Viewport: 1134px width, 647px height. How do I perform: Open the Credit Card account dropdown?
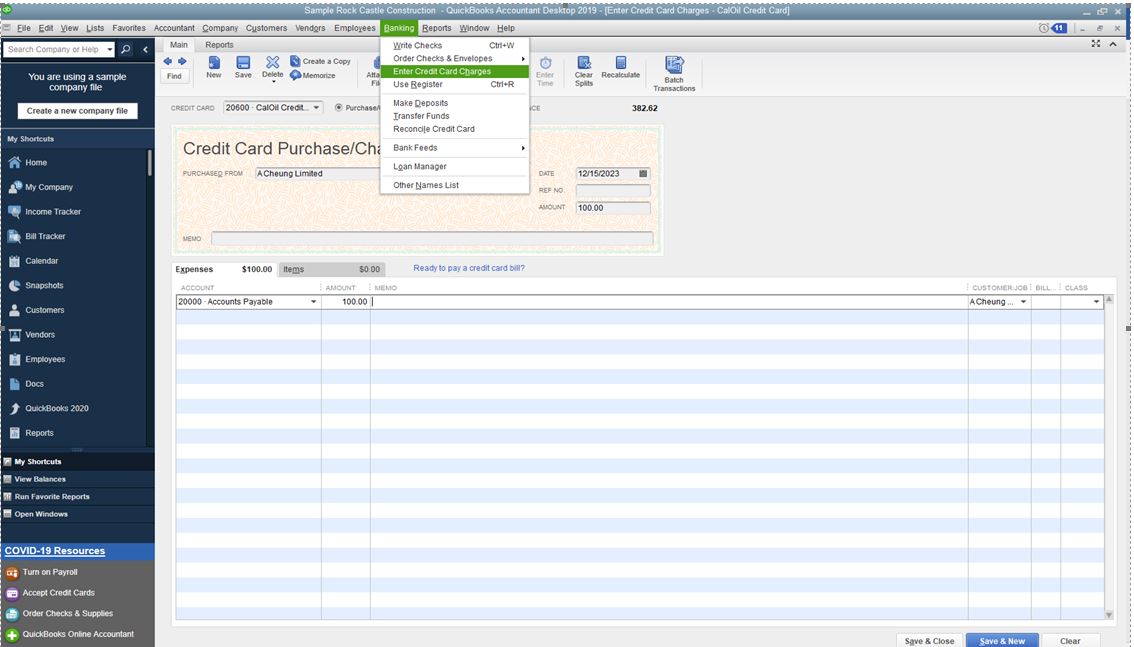pyautogui.click(x=316, y=108)
